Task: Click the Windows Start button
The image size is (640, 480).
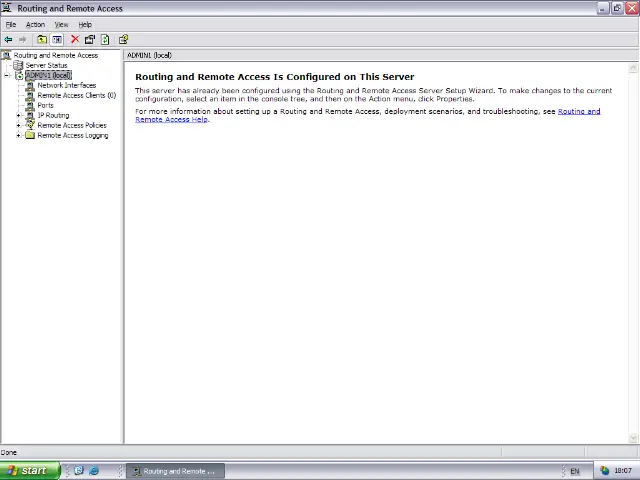Action: tap(26, 470)
